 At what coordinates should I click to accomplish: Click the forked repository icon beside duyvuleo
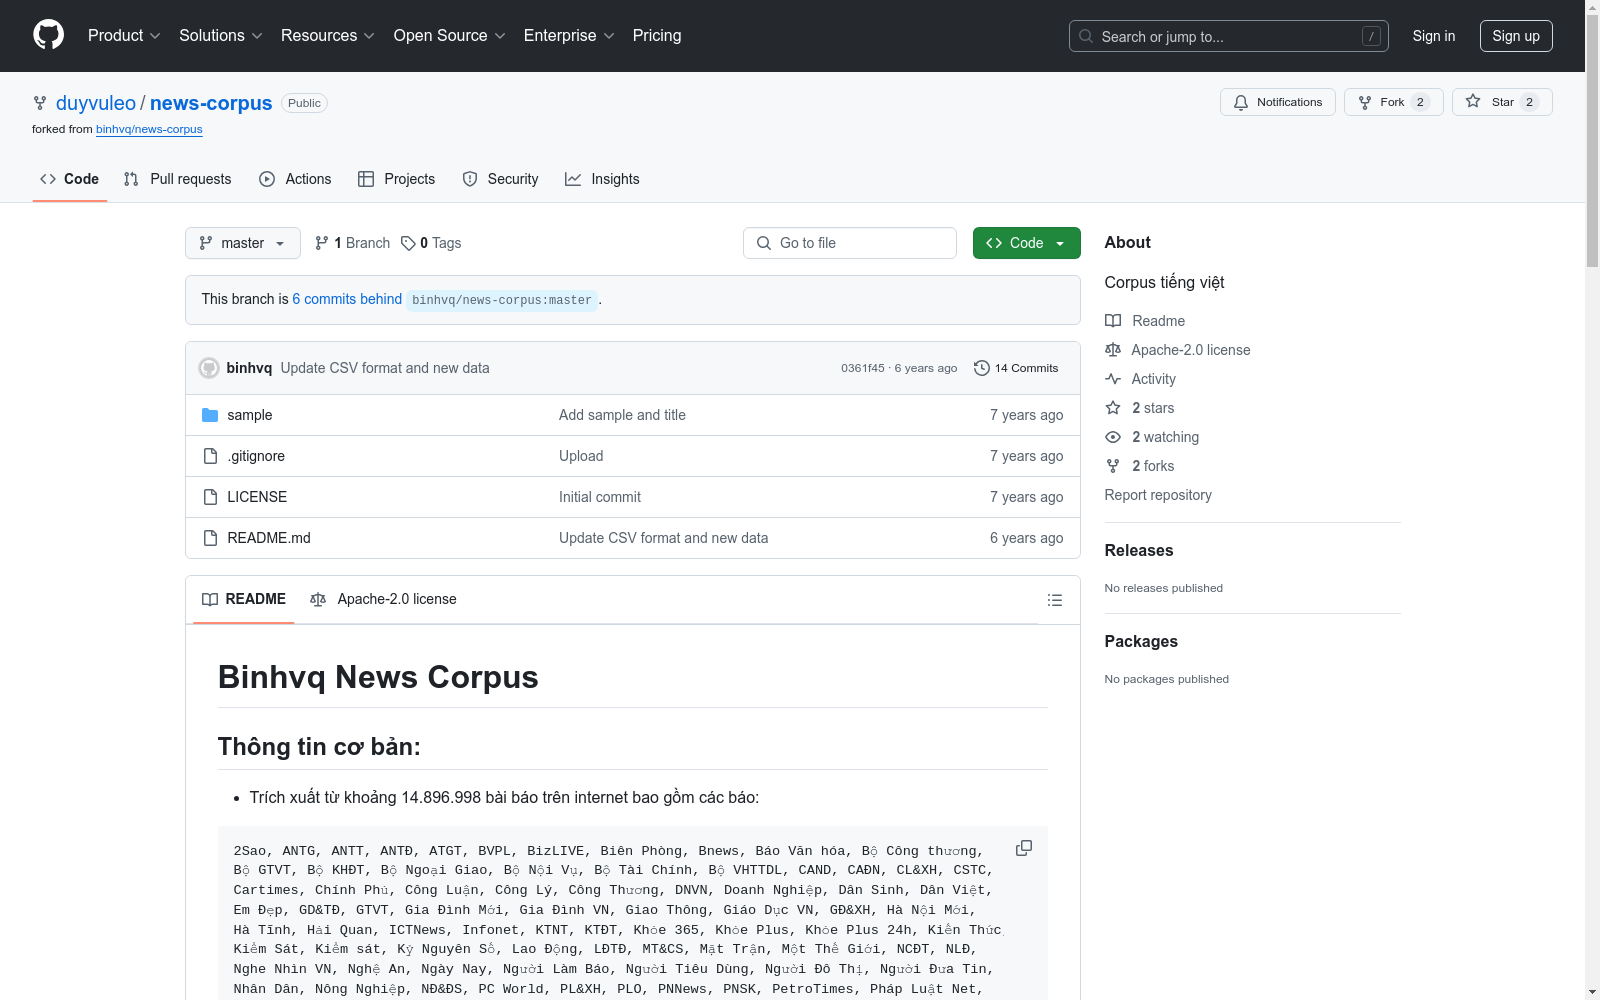tap(40, 103)
